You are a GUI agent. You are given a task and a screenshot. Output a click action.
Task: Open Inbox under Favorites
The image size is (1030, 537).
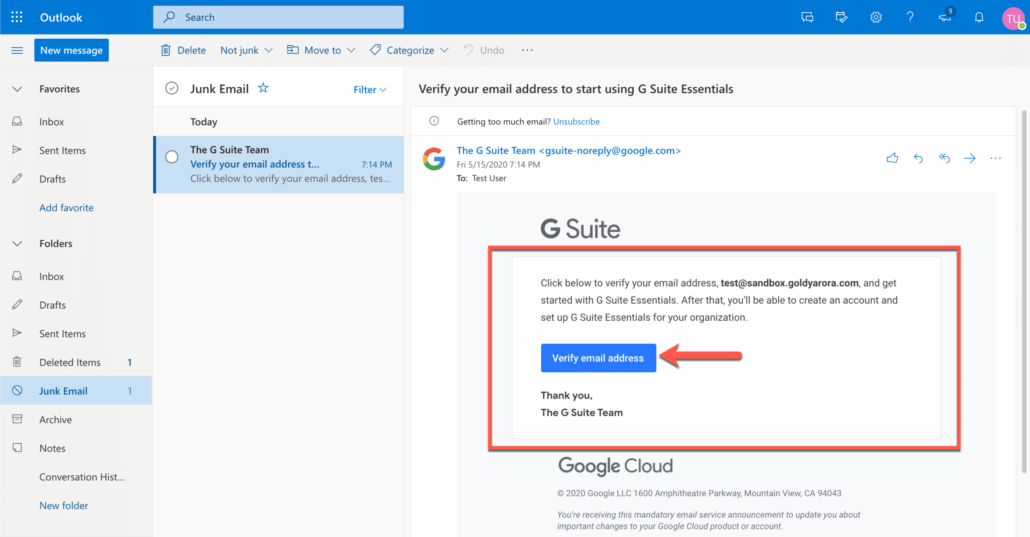pyautogui.click(x=76, y=122)
